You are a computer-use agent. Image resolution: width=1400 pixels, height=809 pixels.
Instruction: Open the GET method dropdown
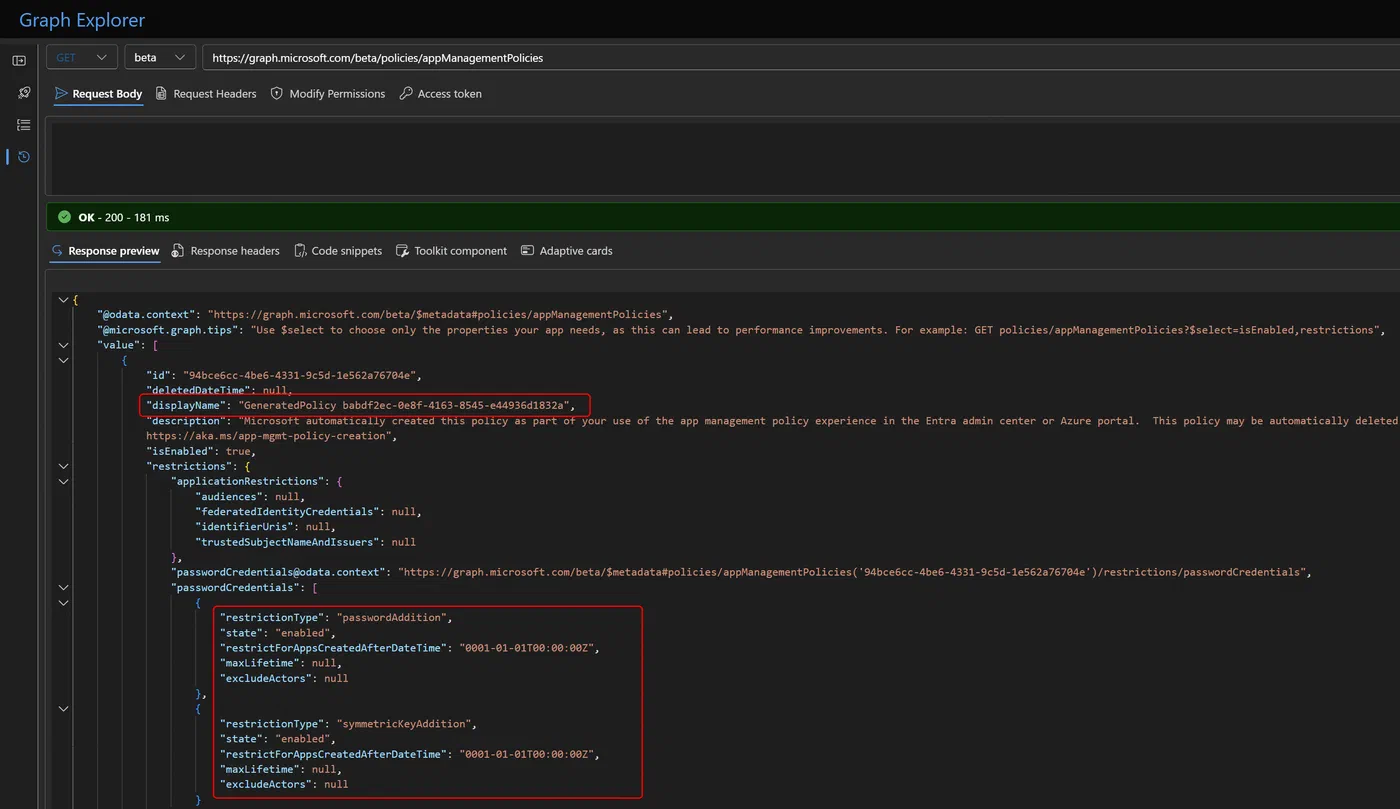82,57
